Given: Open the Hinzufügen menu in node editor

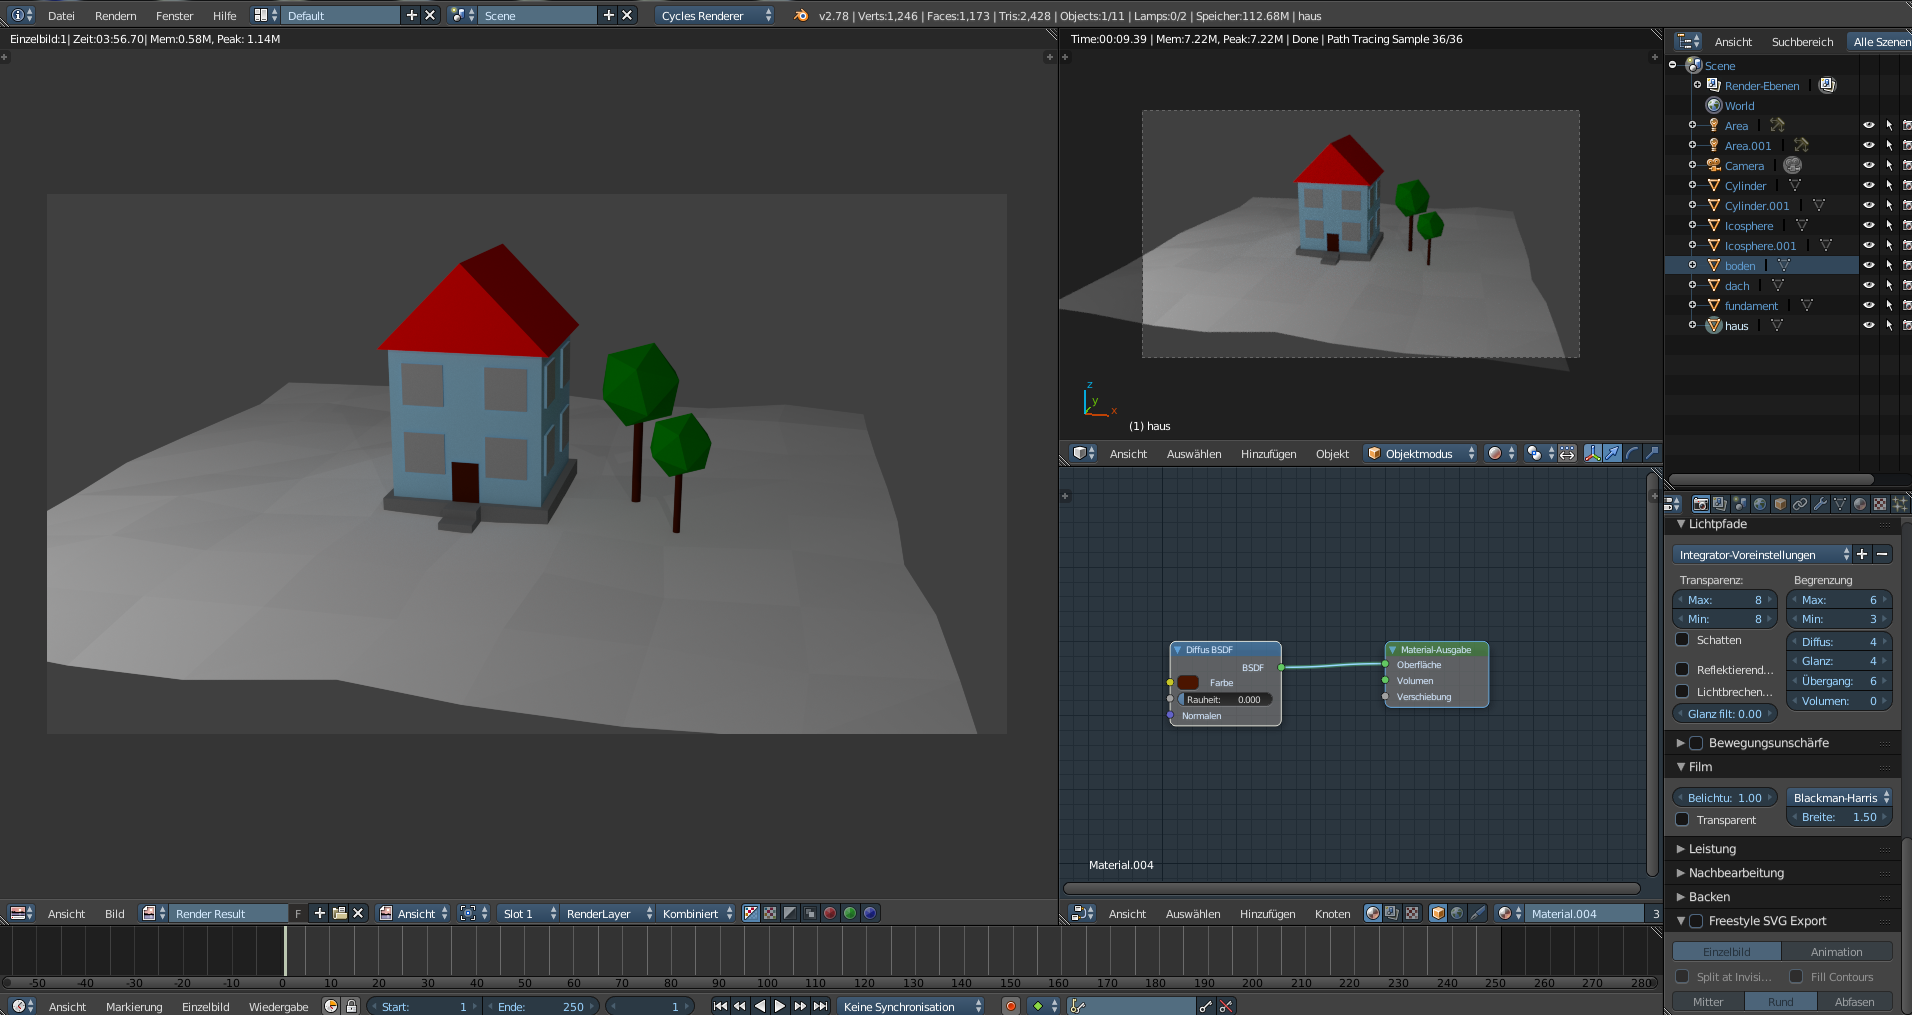Looking at the screenshot, I should [1268, 913].
